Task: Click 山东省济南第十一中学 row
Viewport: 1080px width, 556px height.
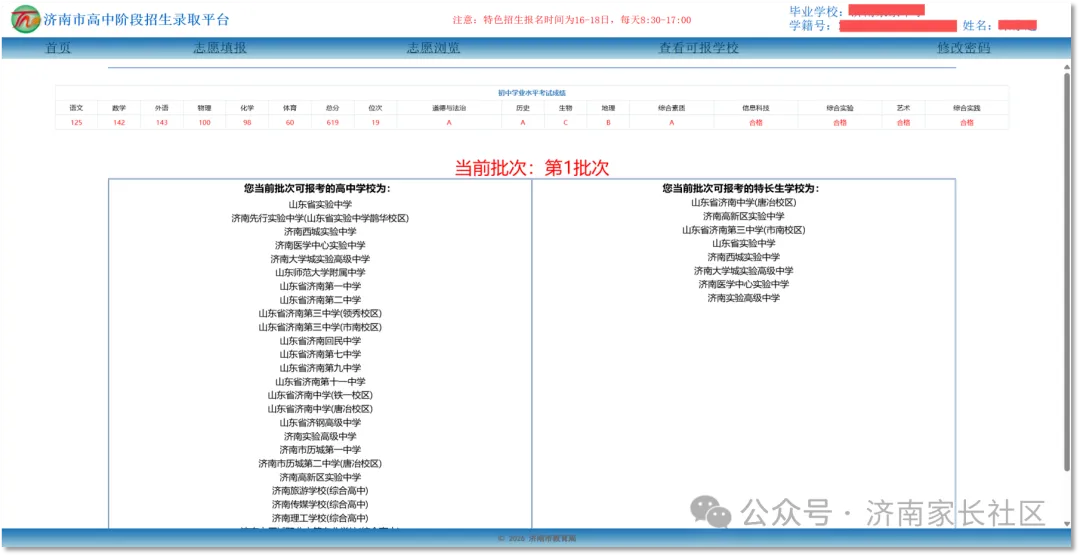Action: 320,382
